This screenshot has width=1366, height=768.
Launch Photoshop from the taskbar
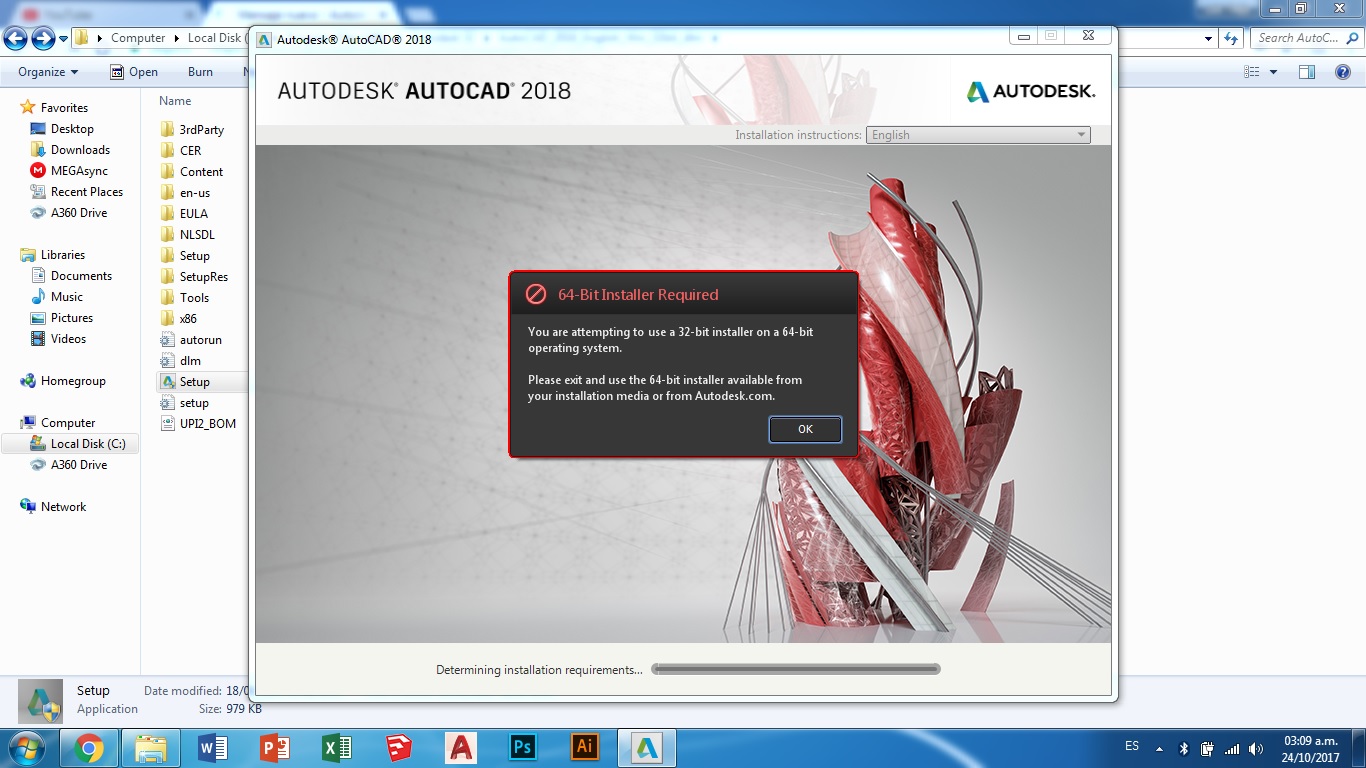coord(522,746)
